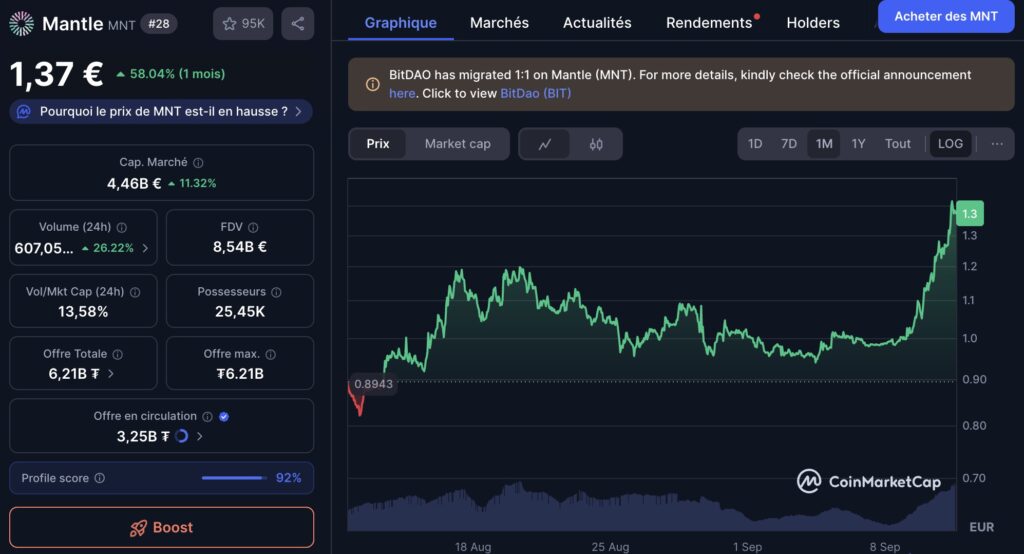Open the Graphique tab

tap(400, 23)
